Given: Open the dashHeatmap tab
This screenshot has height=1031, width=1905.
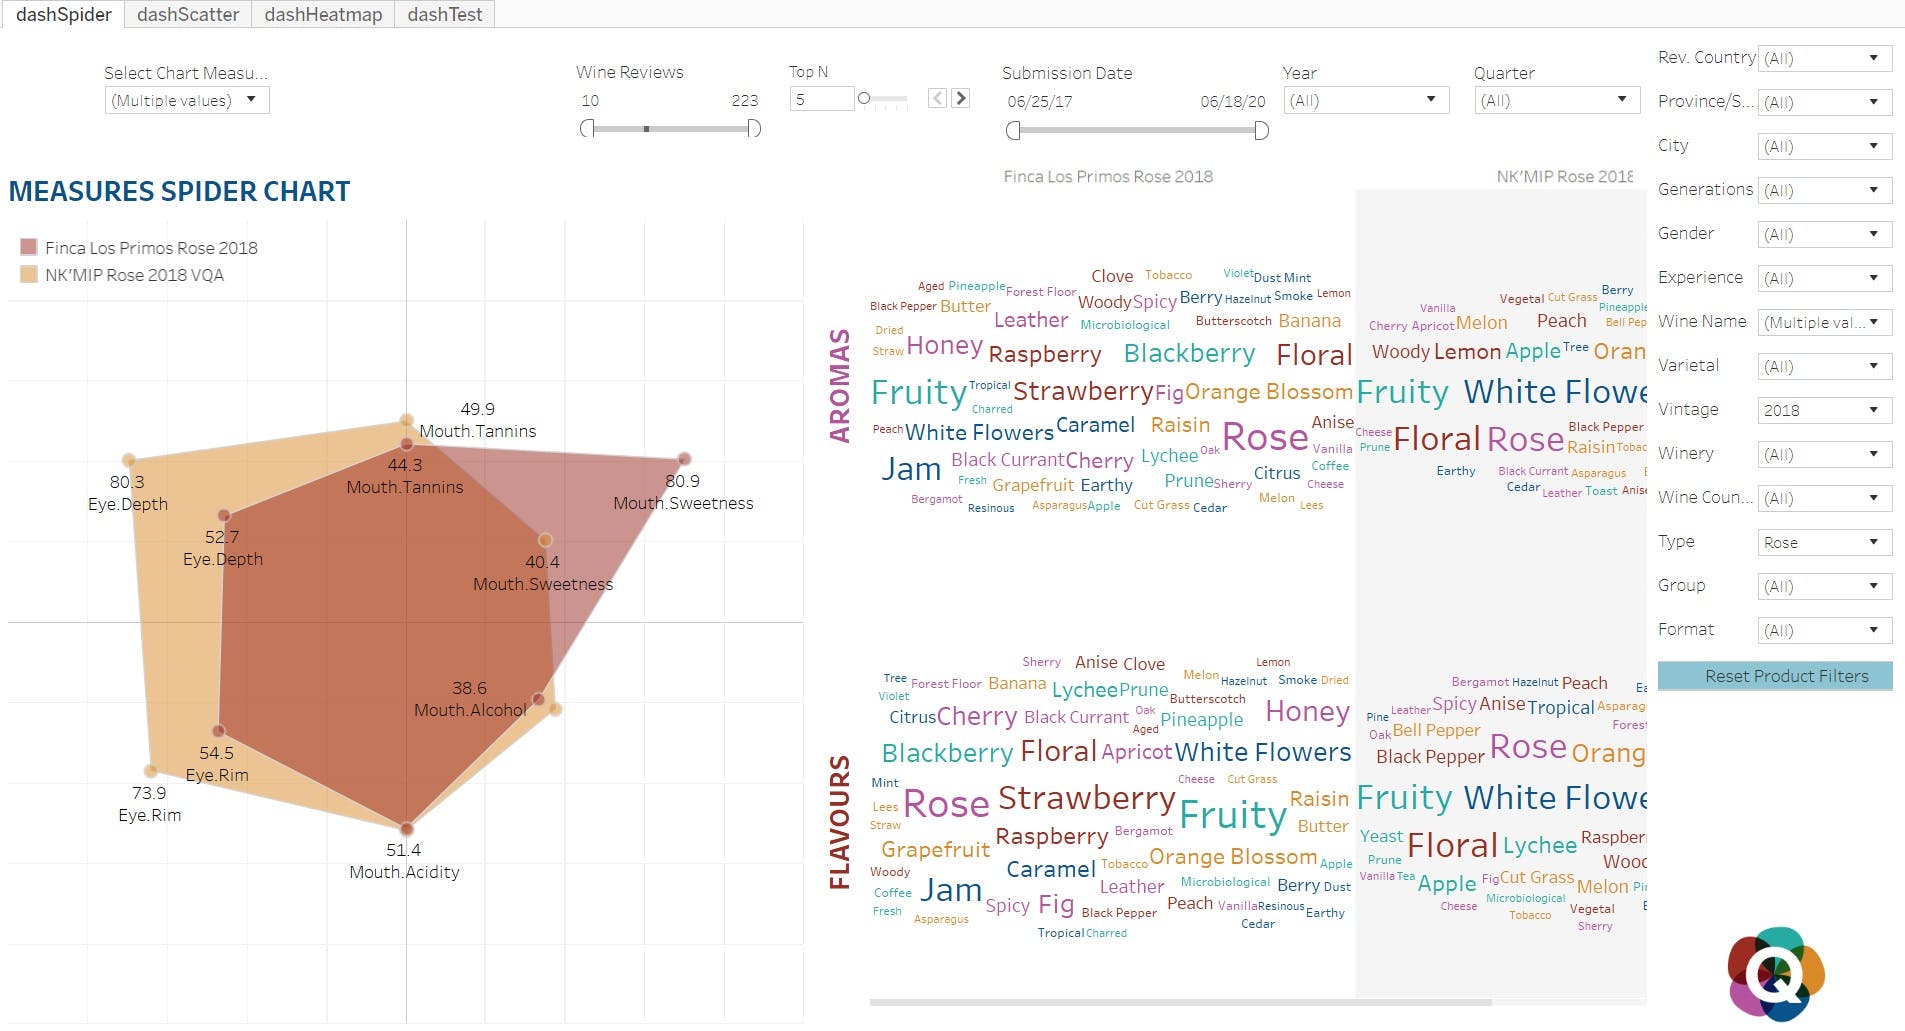Looking at the screenshot, I should coord(323,14).
